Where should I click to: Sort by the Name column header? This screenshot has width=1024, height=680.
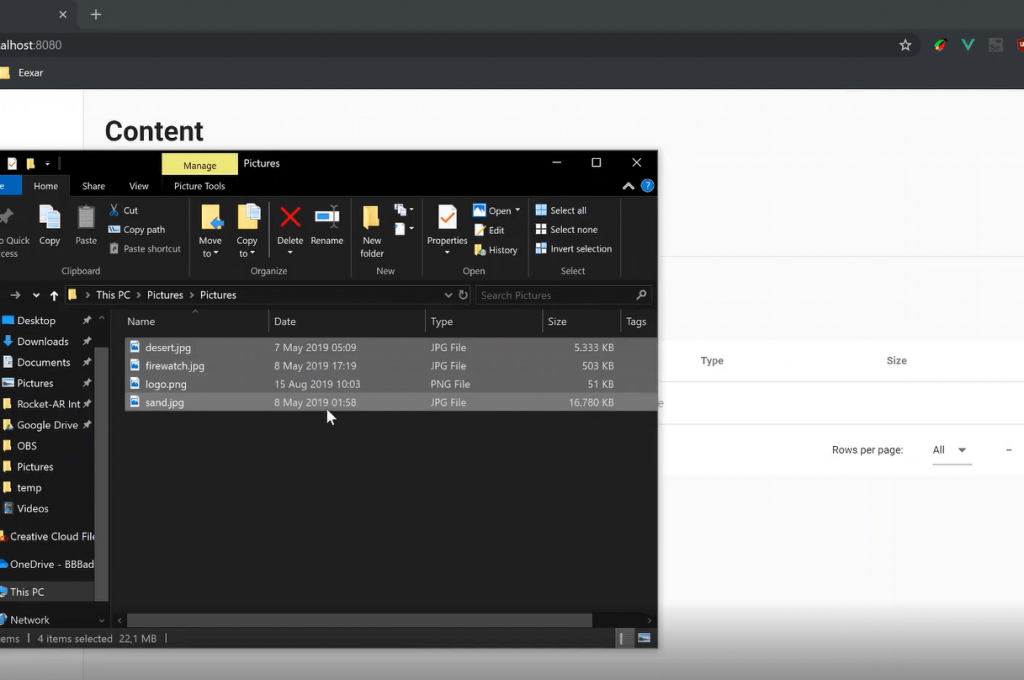195,321
